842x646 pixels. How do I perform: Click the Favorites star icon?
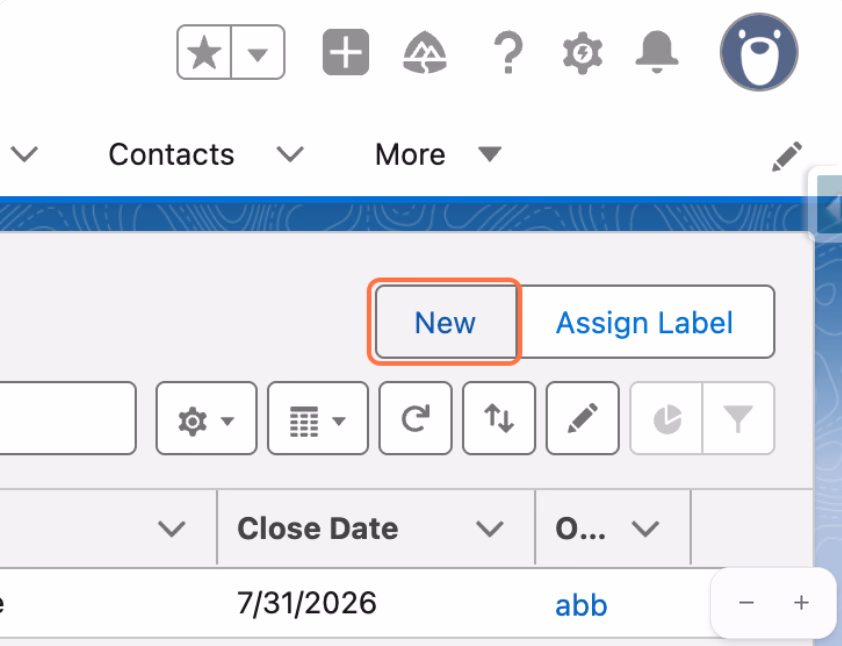pyautogui.click(x=204, y=52)
